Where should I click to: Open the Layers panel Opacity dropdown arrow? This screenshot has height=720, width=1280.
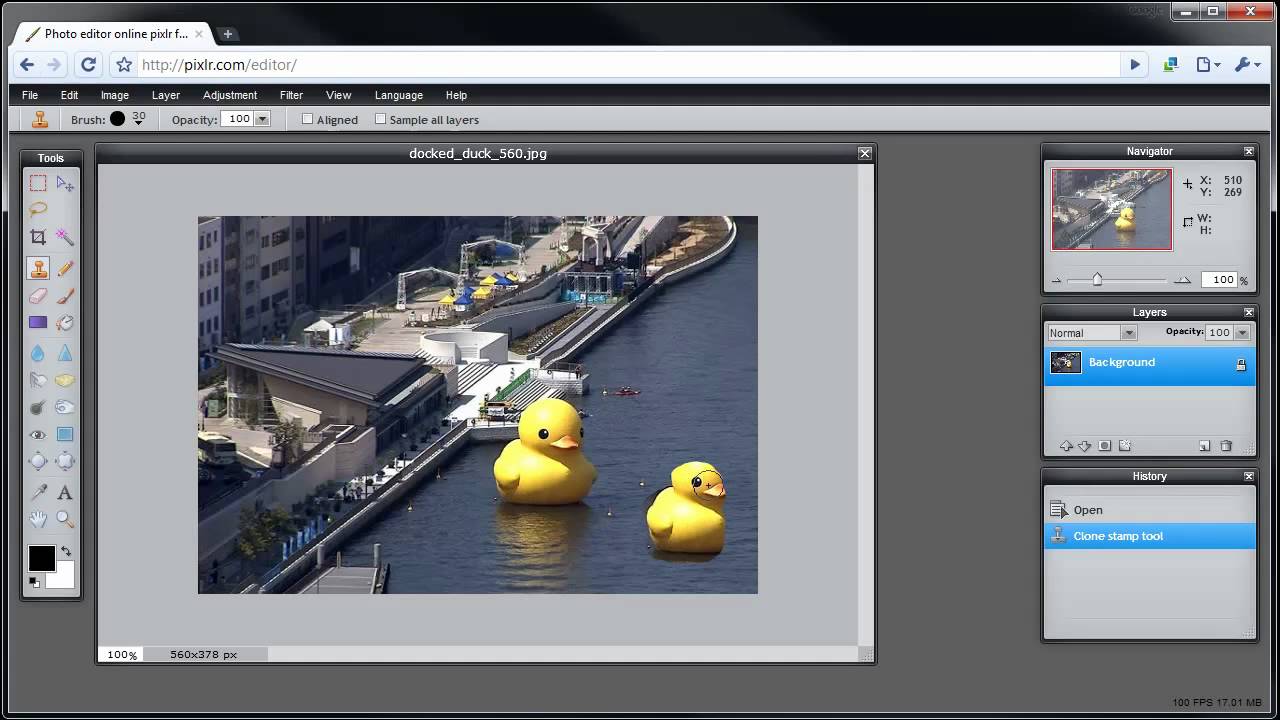click(x=1242, y=333)
